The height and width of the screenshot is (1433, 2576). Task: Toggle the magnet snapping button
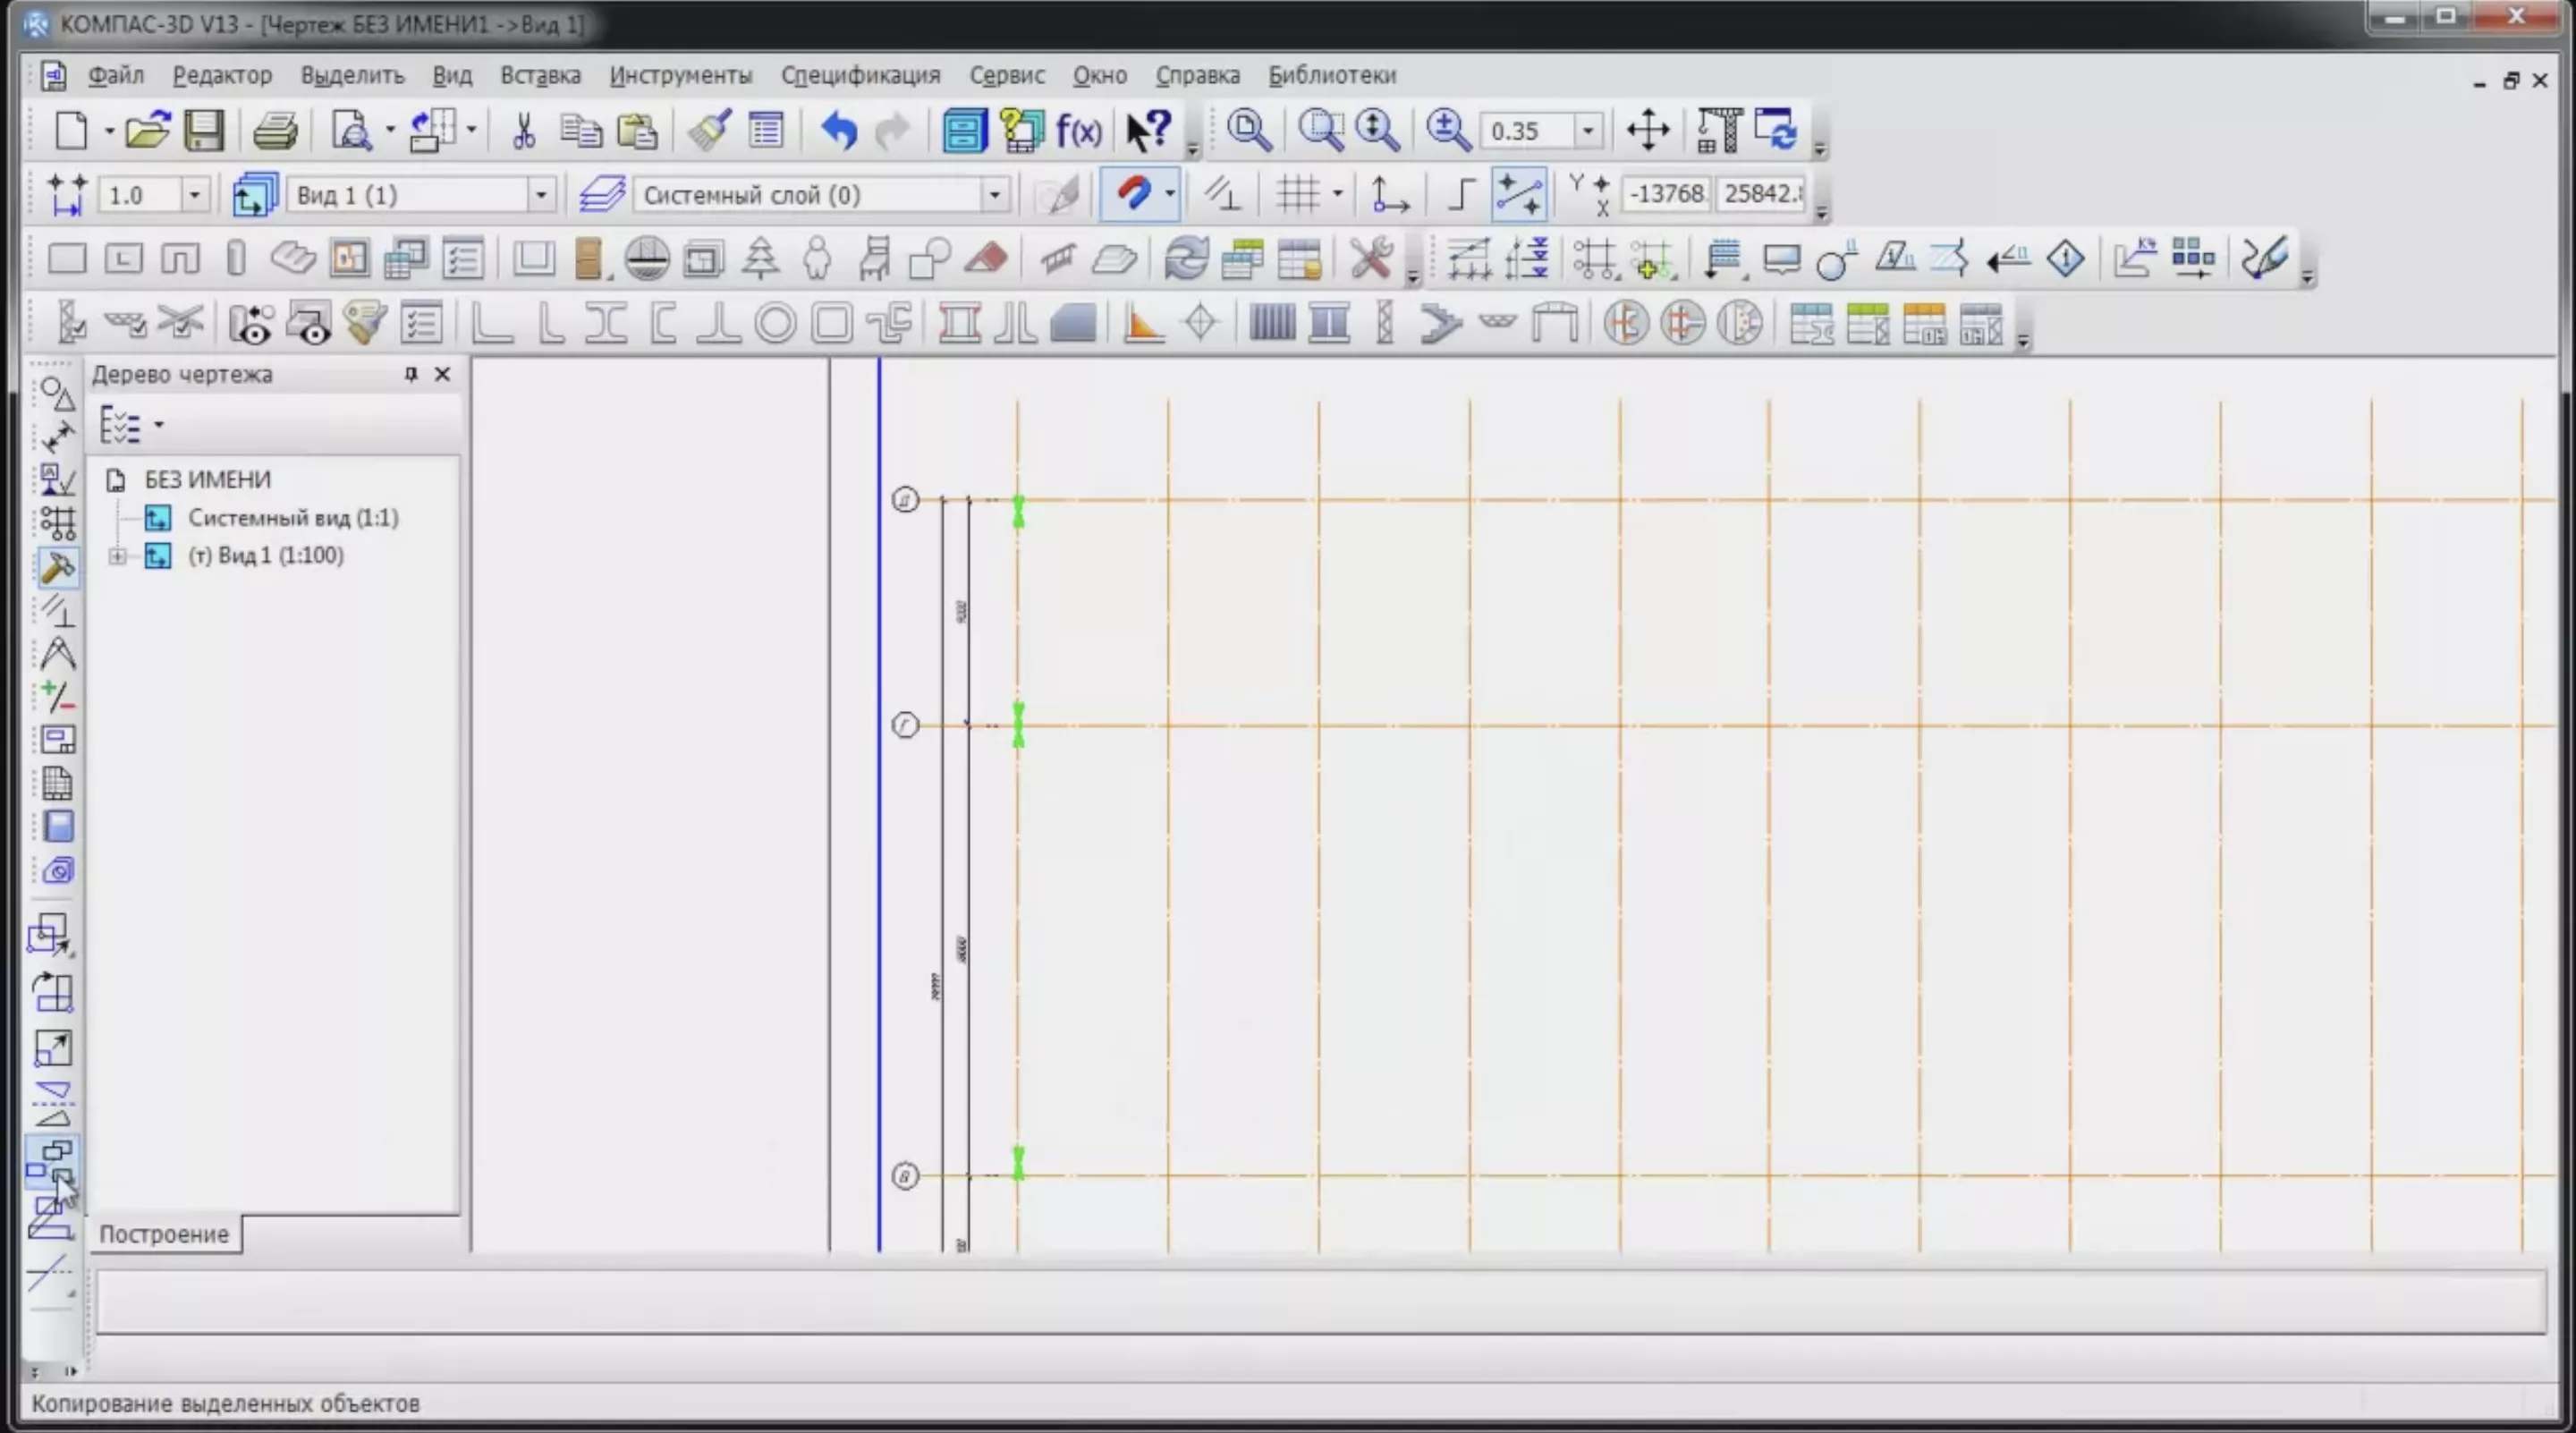click(1133, 193)
